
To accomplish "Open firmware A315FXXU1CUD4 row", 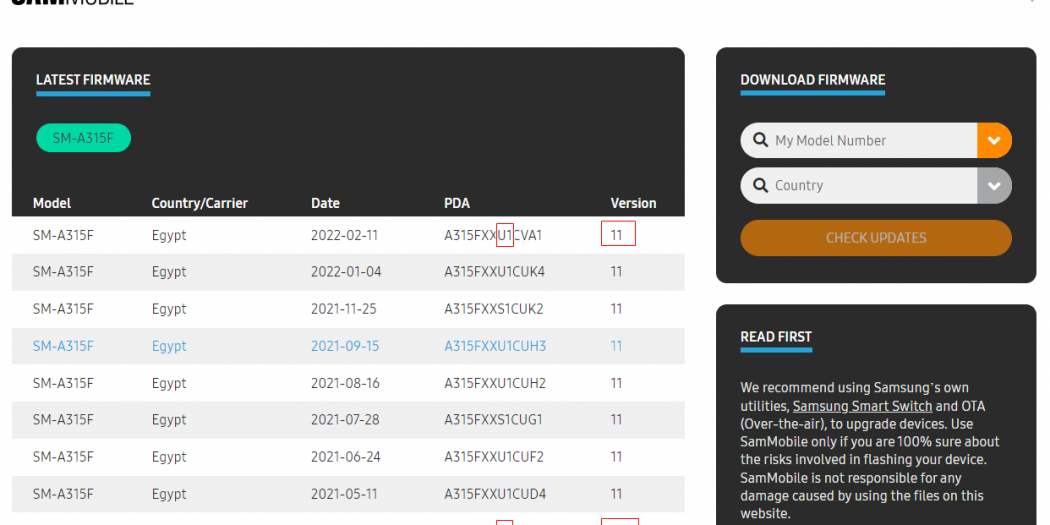I will pos(348,494).
